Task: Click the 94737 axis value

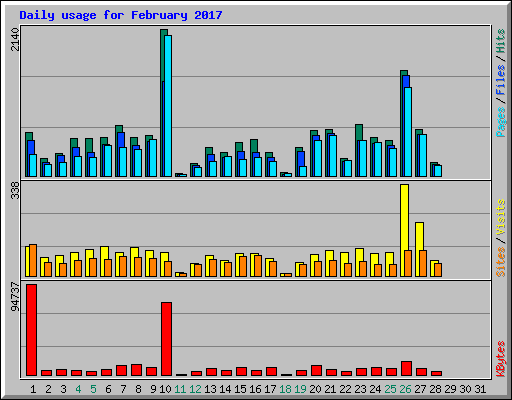Action: pos(15,297)
